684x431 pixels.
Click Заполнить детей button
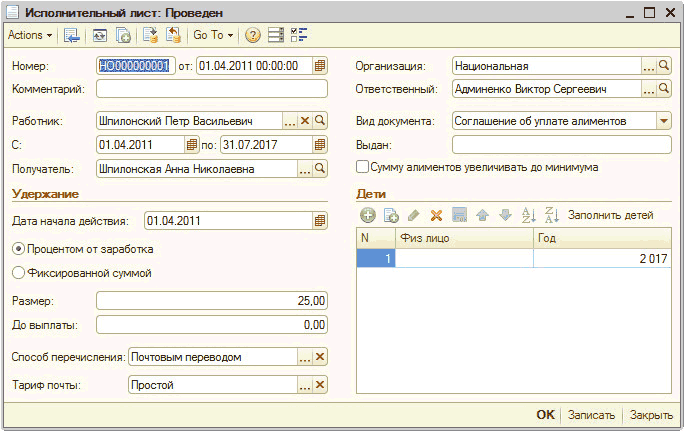coord(610,215)
